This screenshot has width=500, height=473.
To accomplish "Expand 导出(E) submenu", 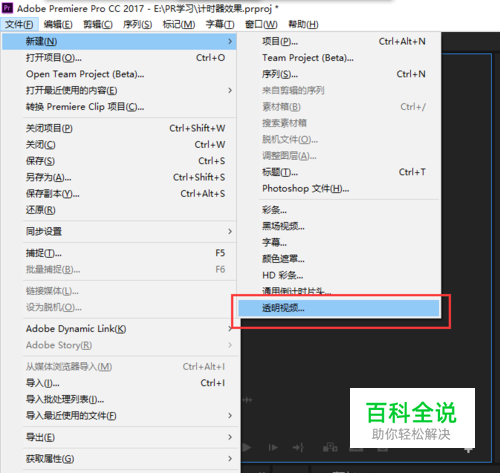I will pos(119,437).
